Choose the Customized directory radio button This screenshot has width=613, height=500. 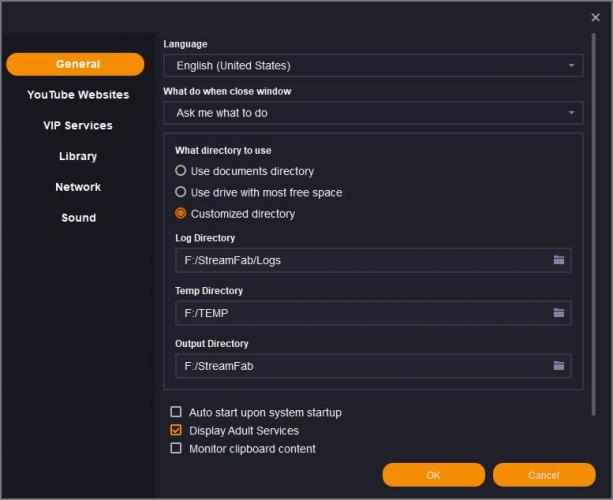point(181,213)
